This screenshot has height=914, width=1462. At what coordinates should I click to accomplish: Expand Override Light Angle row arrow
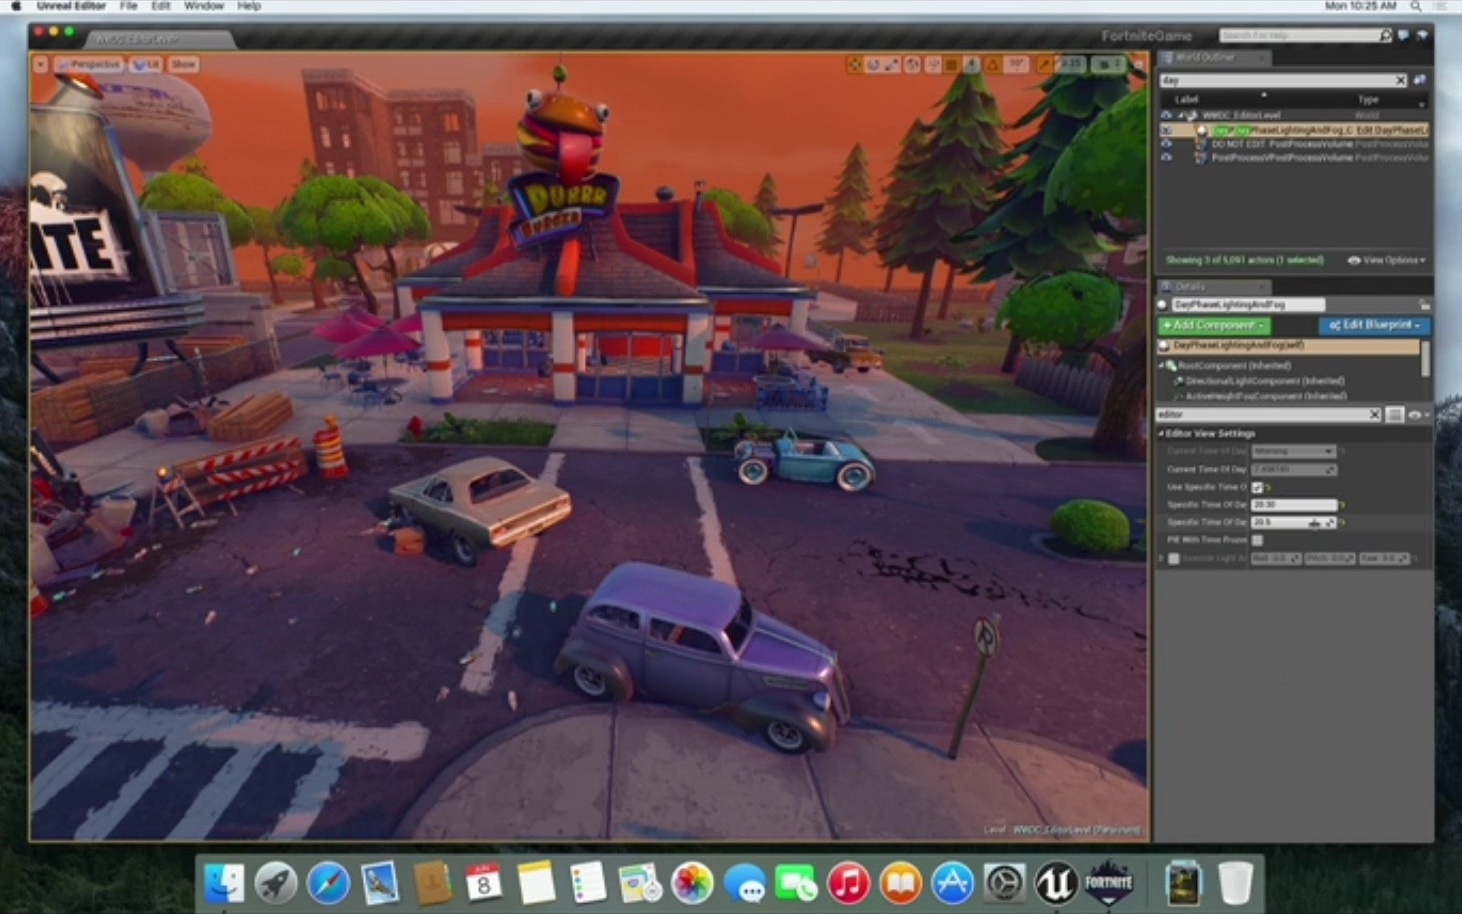click(x=1160, y=559)
